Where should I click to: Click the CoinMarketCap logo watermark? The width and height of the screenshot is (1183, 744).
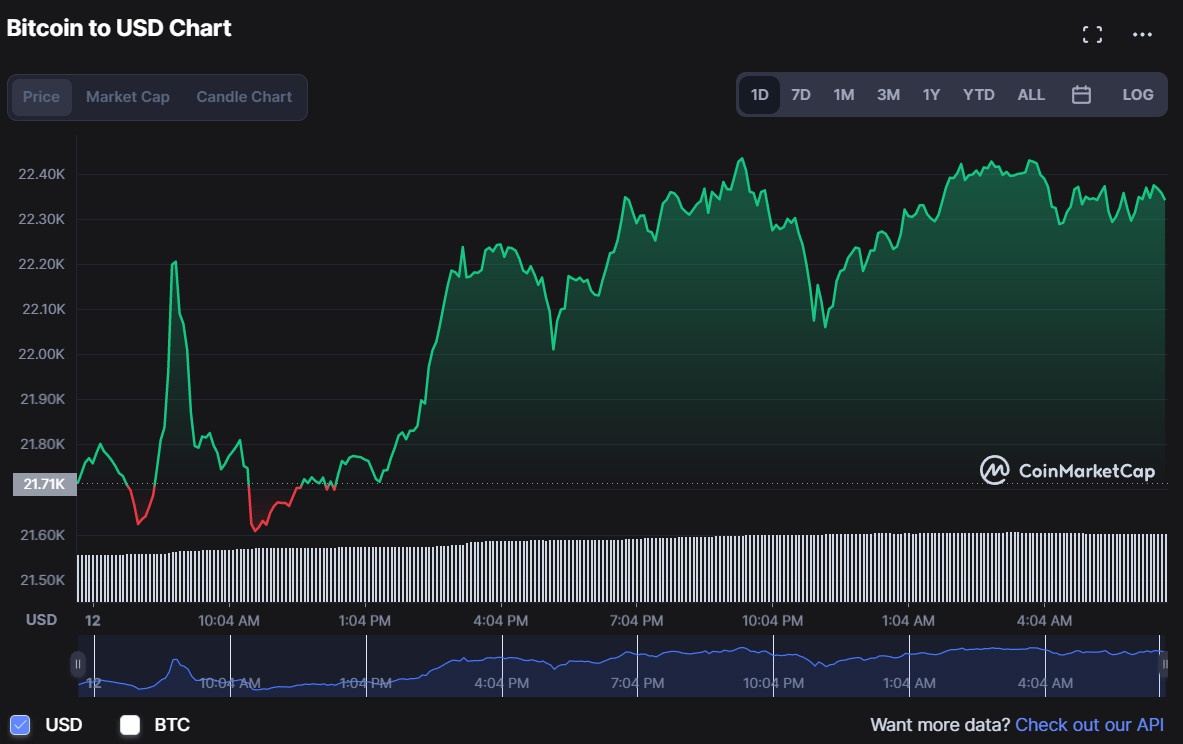coord(1067,470)
